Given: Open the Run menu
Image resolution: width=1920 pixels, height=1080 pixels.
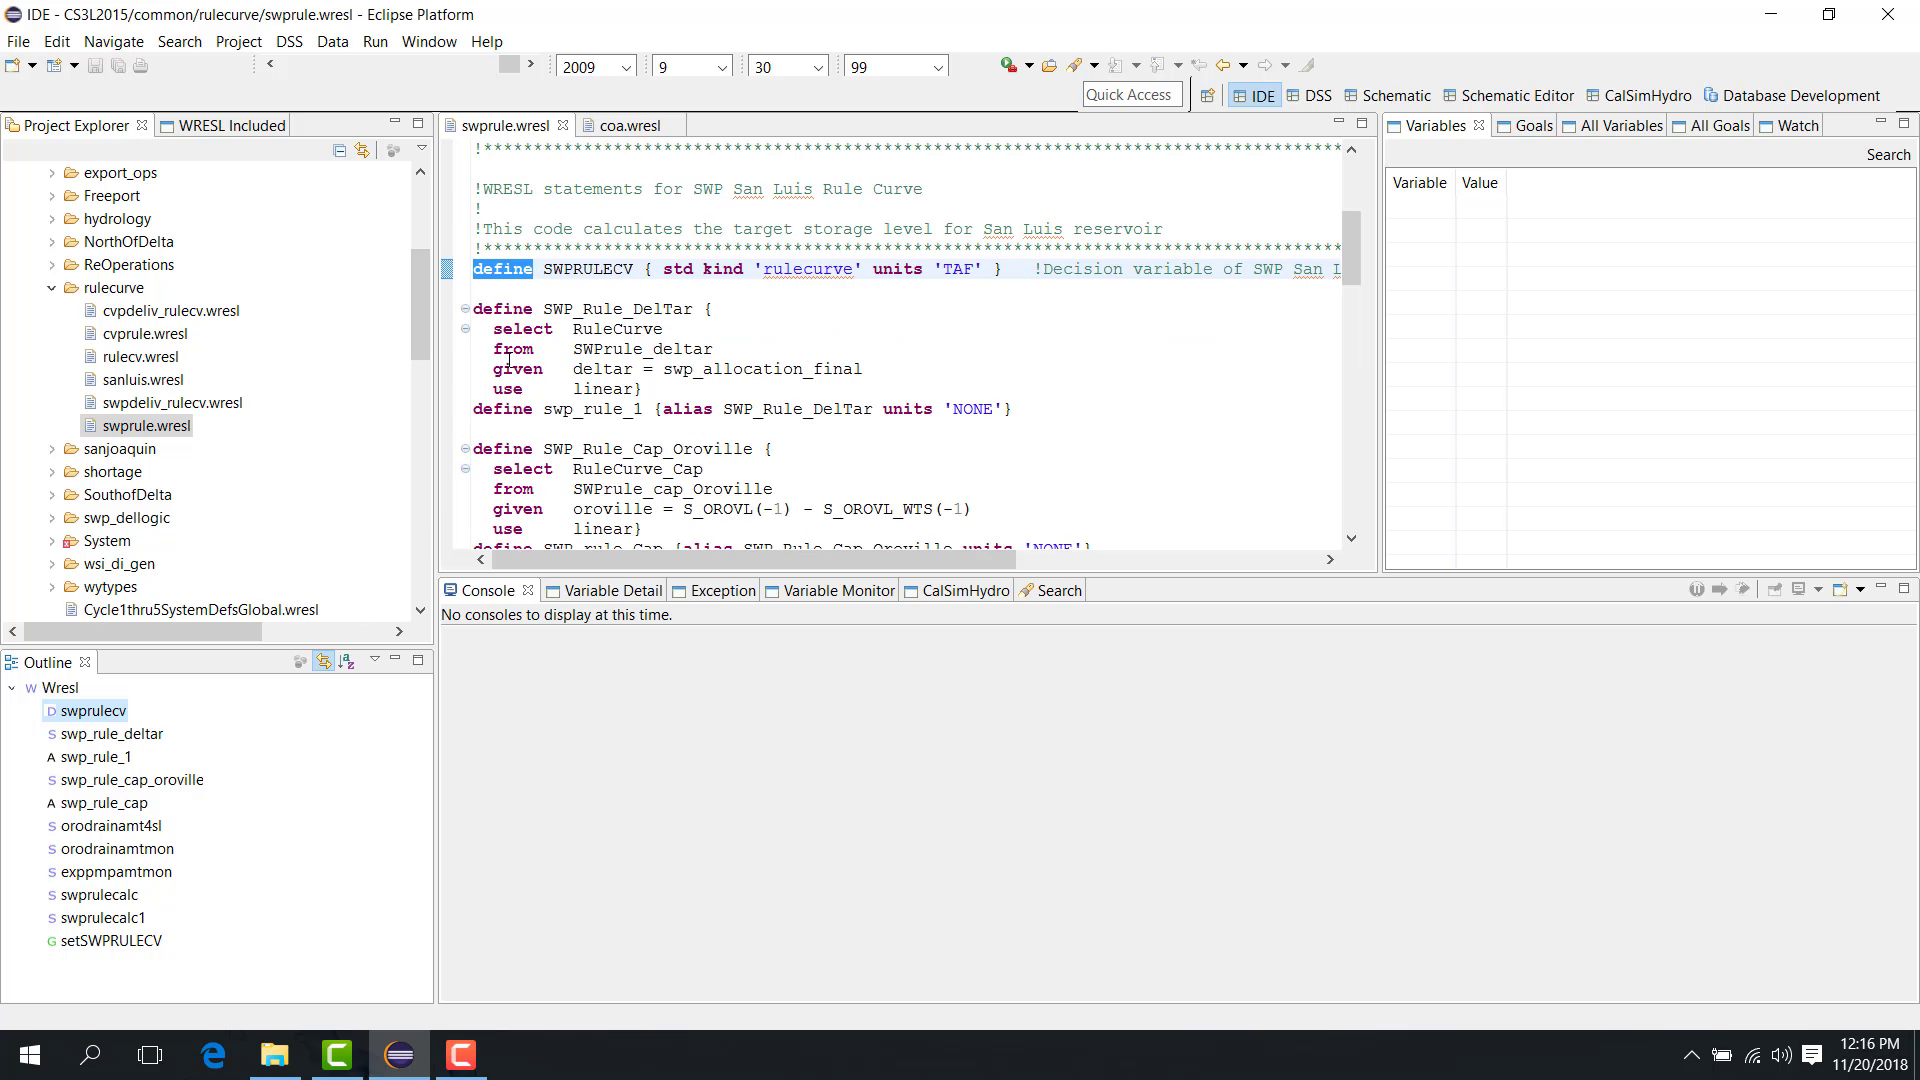Looking at the screenshot, I should [375, 42].
